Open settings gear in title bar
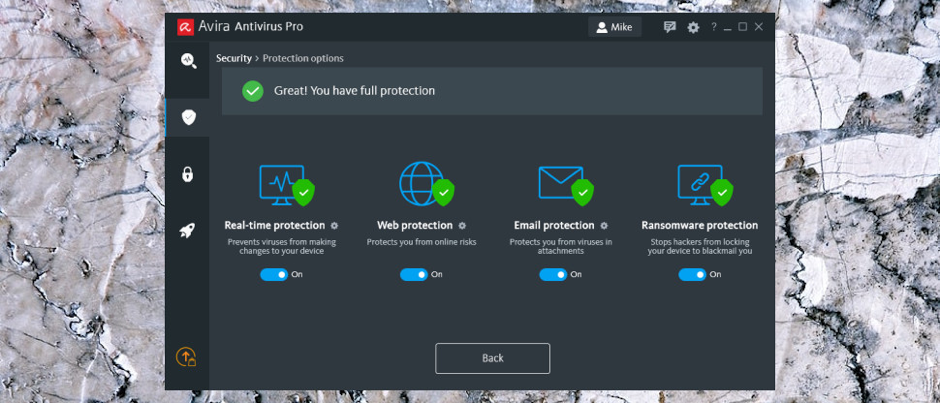The height and width of the screenshot is (403, 940). tap(693, 27)
